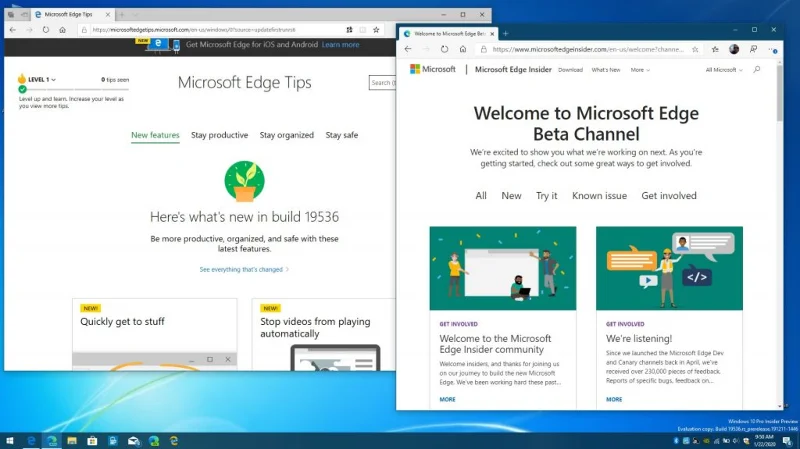This screenshot has height=449, width=800.
Task: Open the Download menu item
Action: 570,70
